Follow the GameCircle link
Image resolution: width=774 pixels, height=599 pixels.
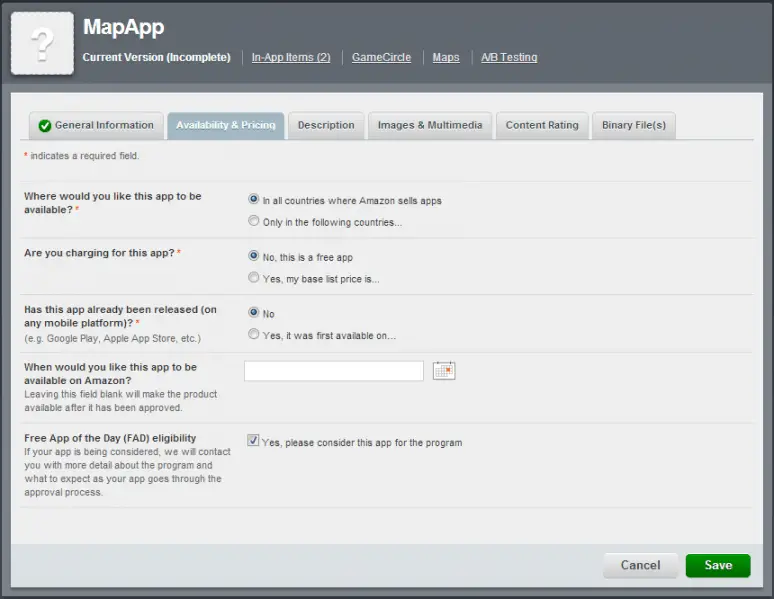[381, 57]
